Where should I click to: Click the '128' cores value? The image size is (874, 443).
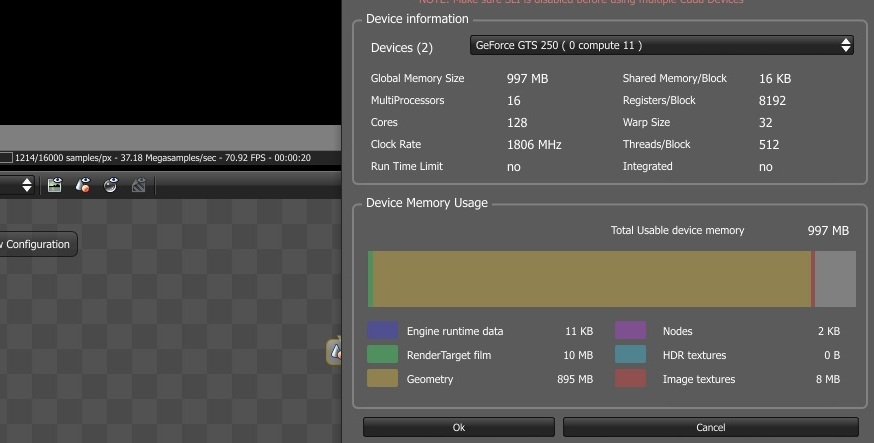click(x=517, y=123)
